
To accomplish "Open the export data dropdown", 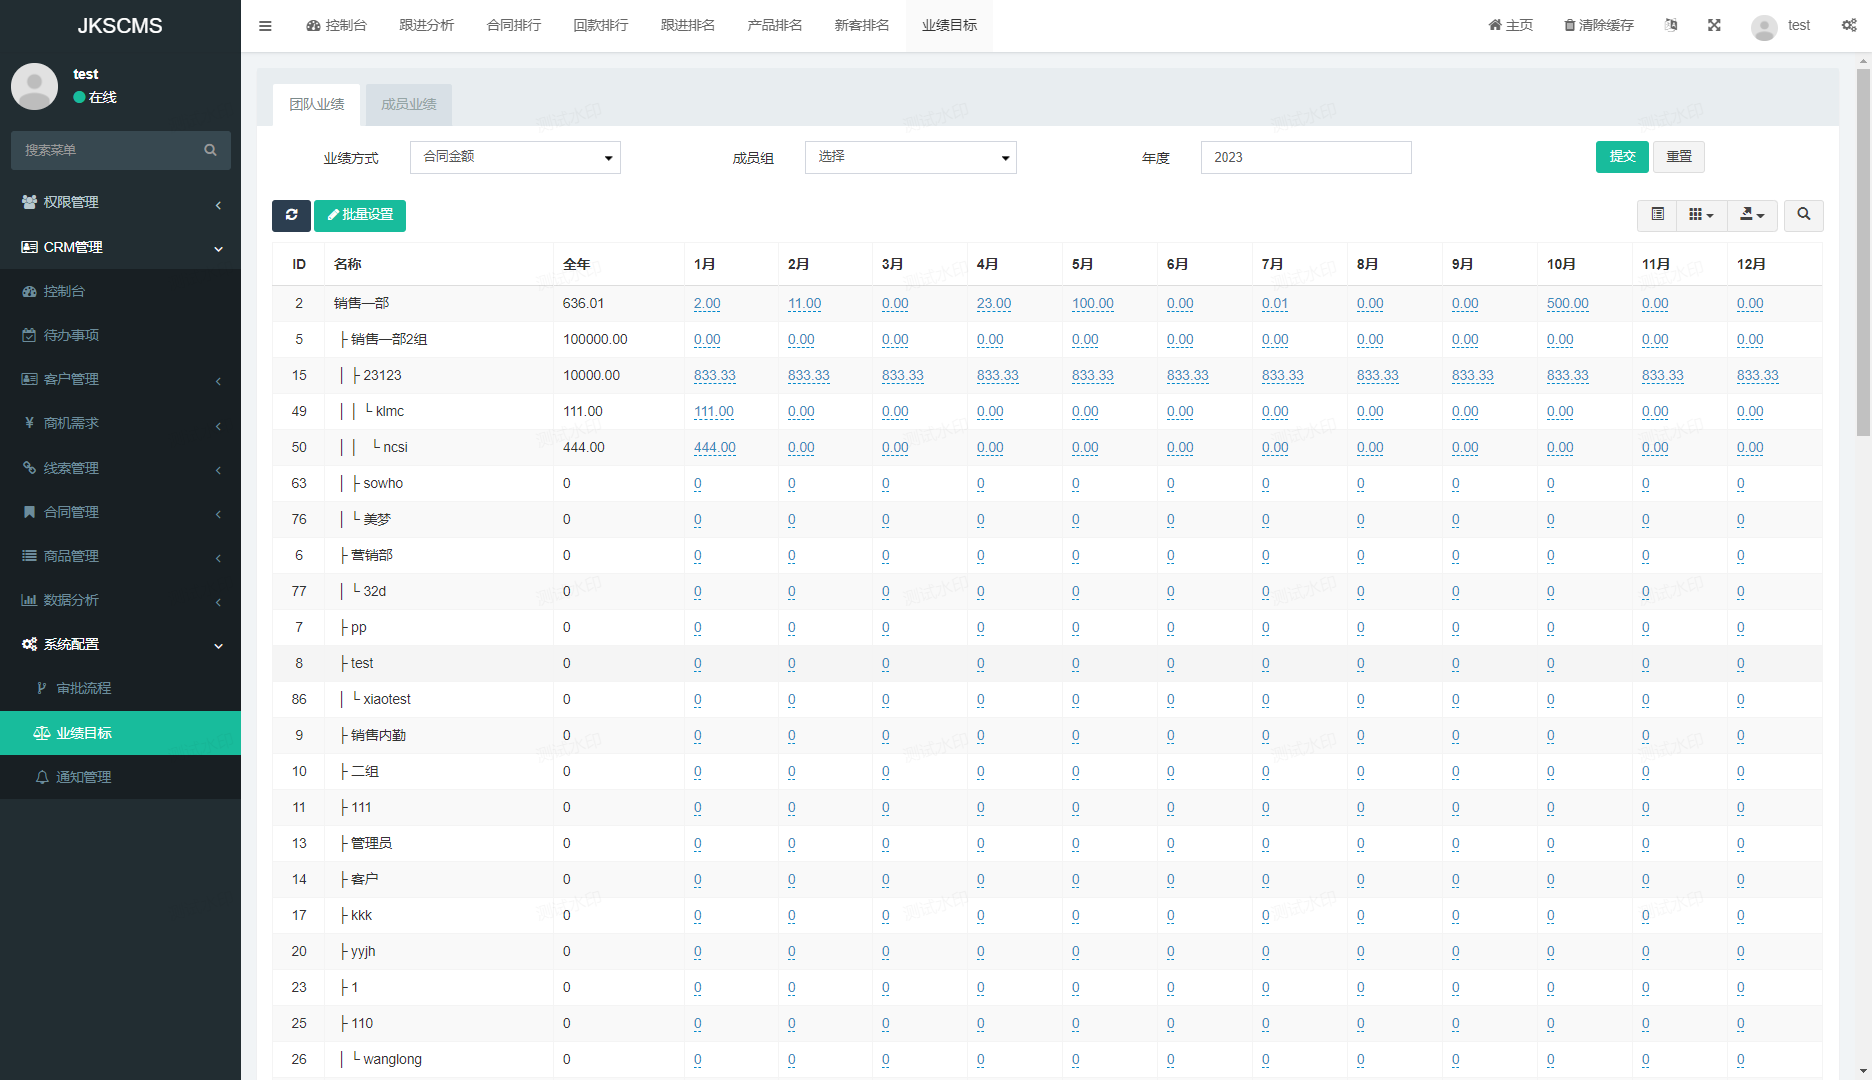I will tap(1752, 215).
